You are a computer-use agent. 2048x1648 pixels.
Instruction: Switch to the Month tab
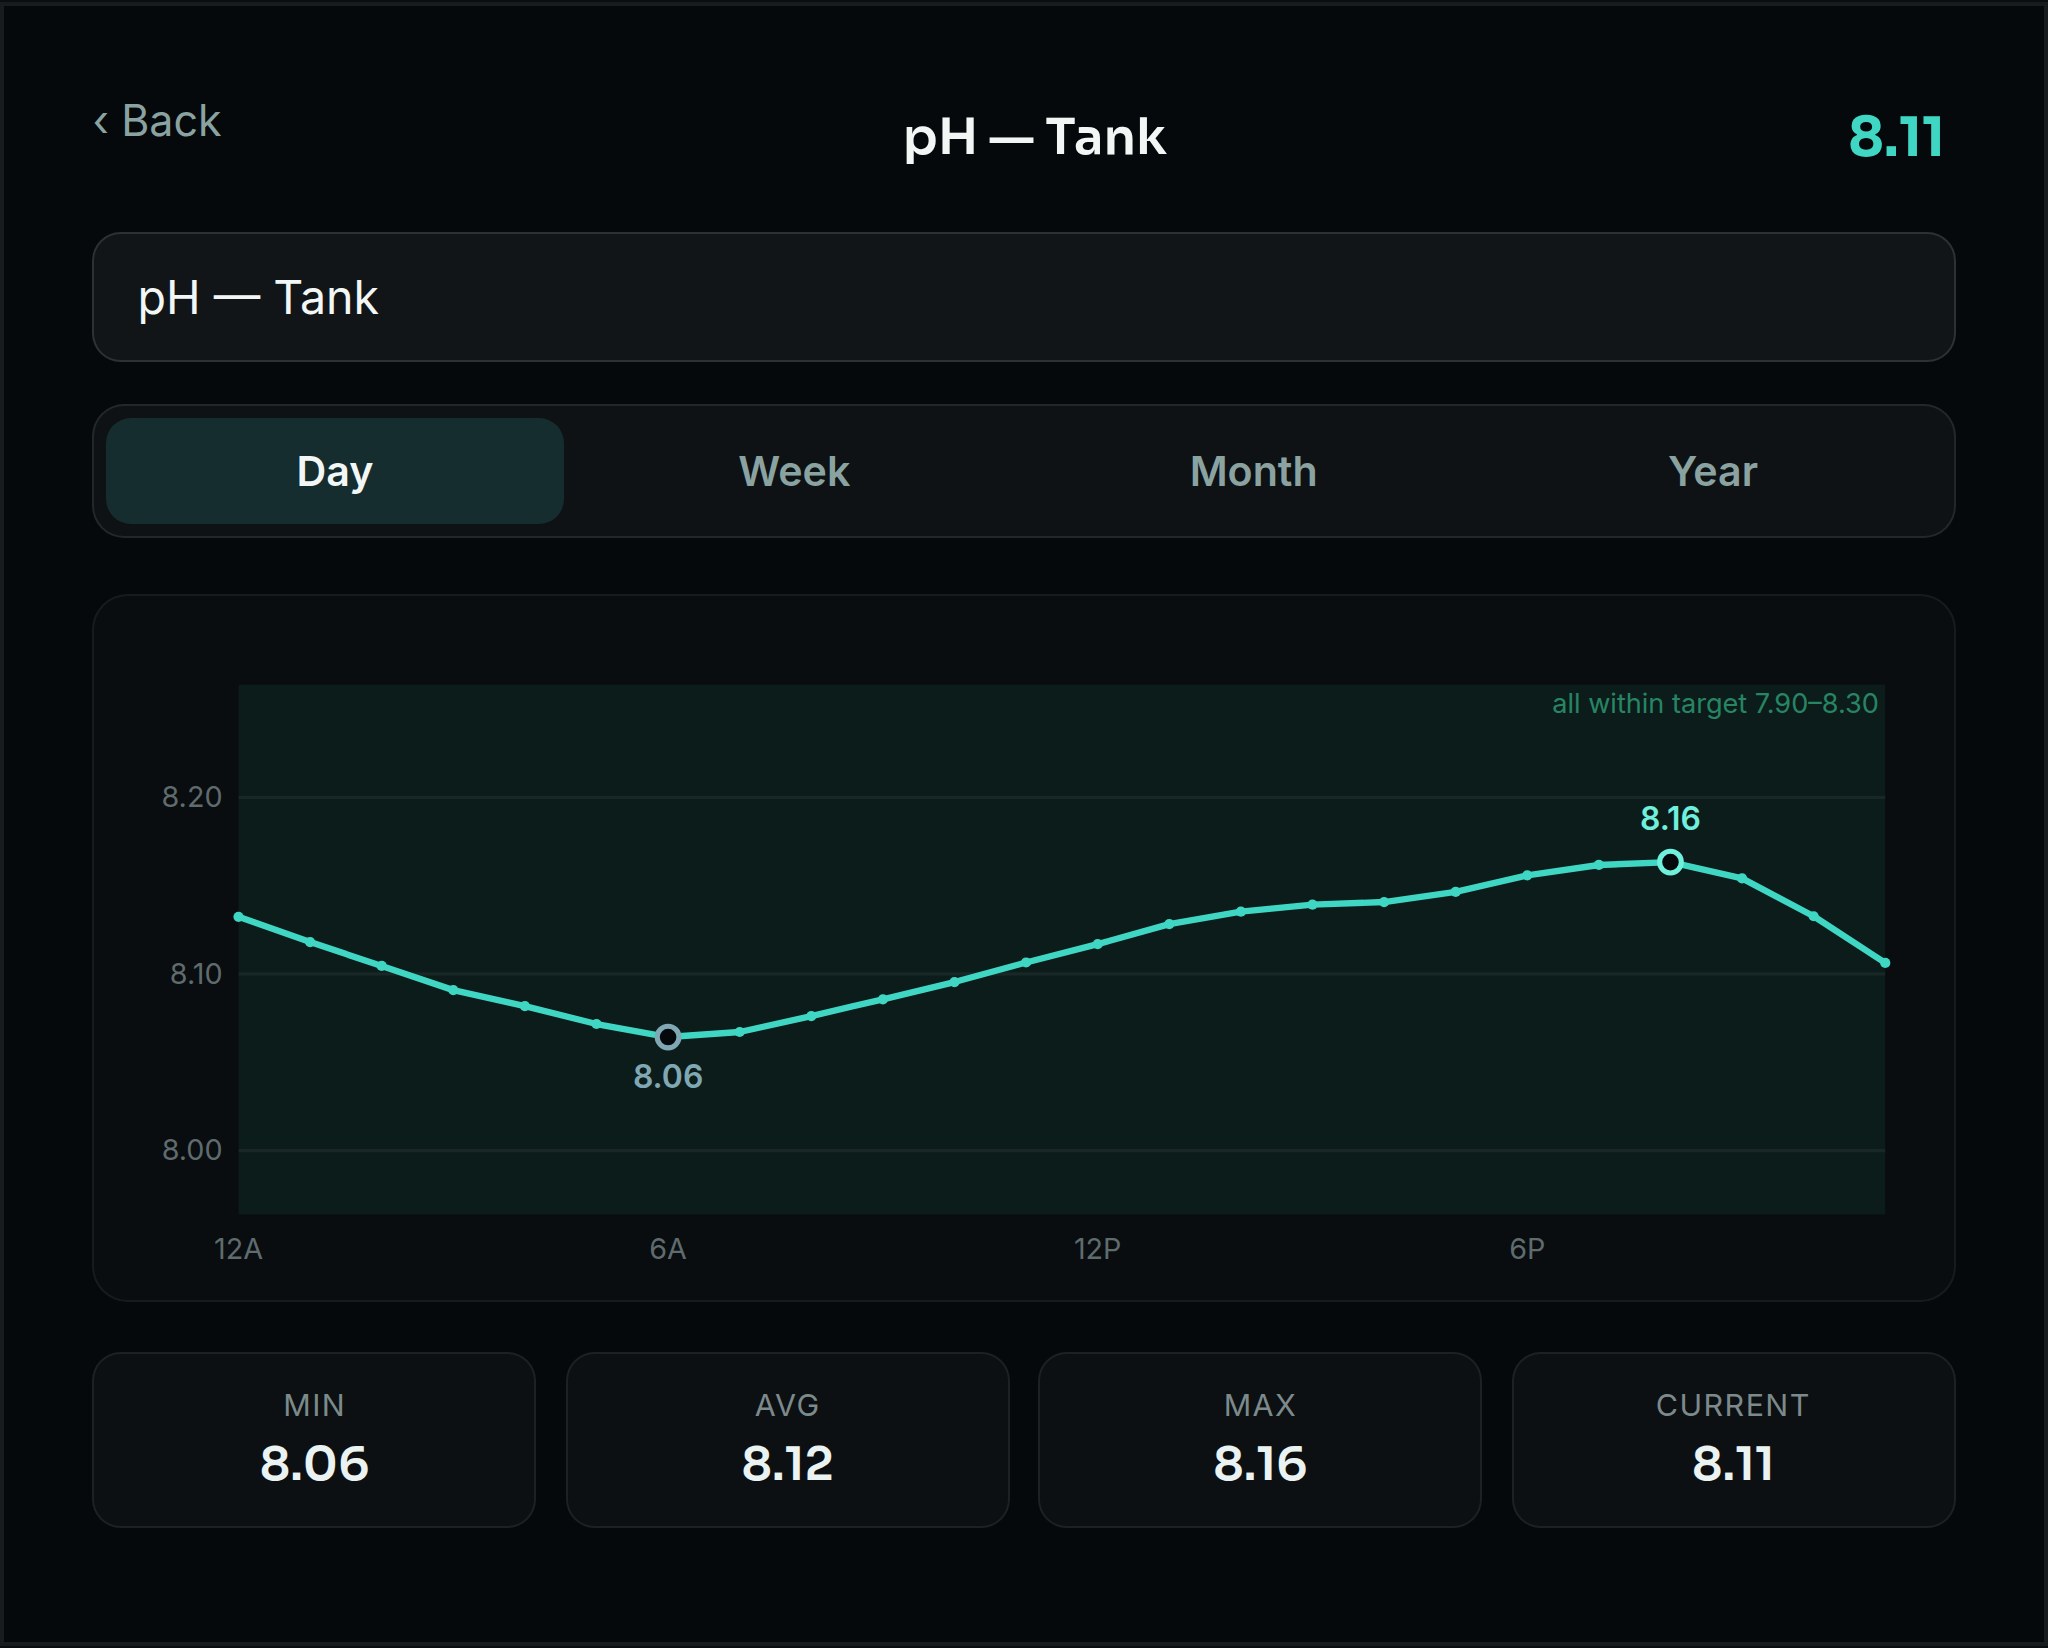(x=1253, y=471)
